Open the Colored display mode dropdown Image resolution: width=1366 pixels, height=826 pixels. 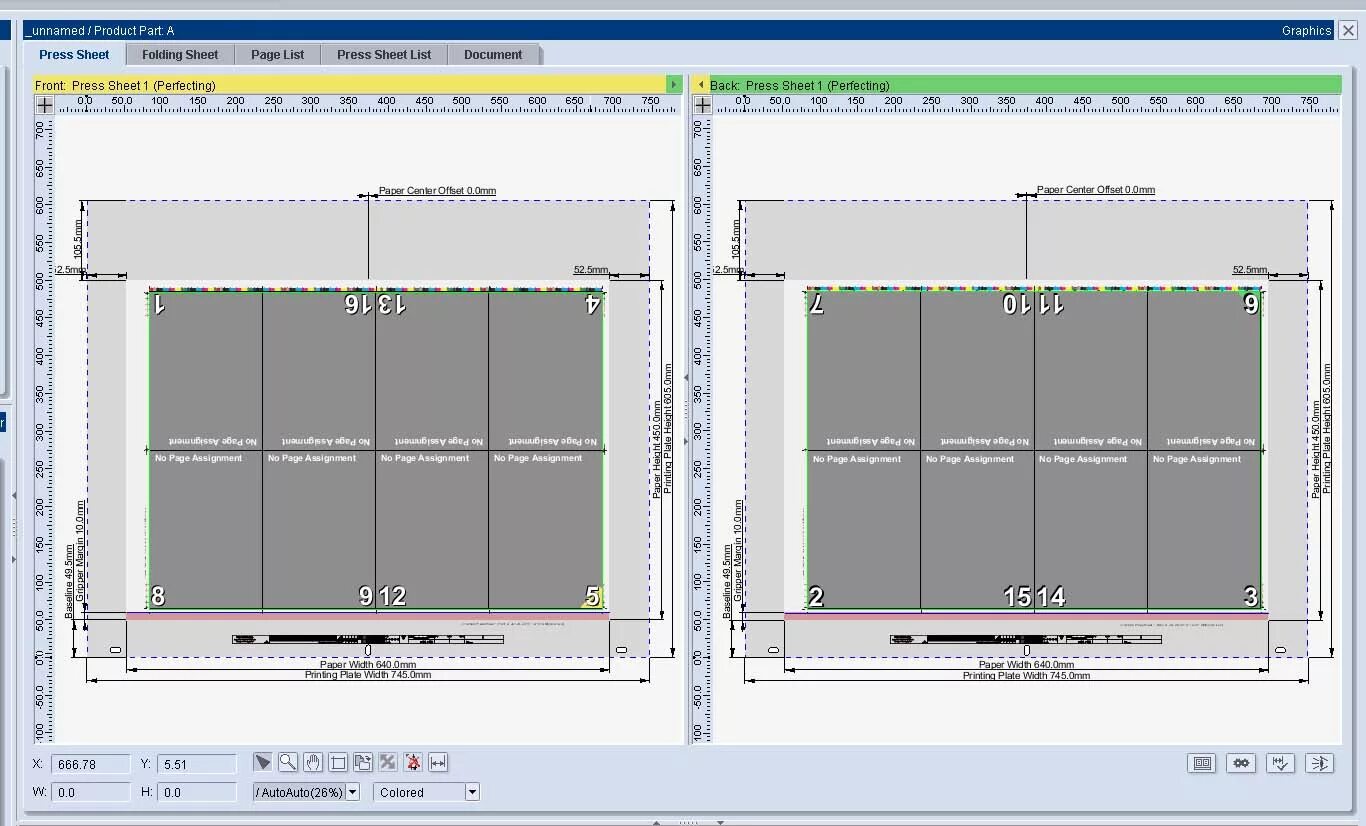[472, 792]
